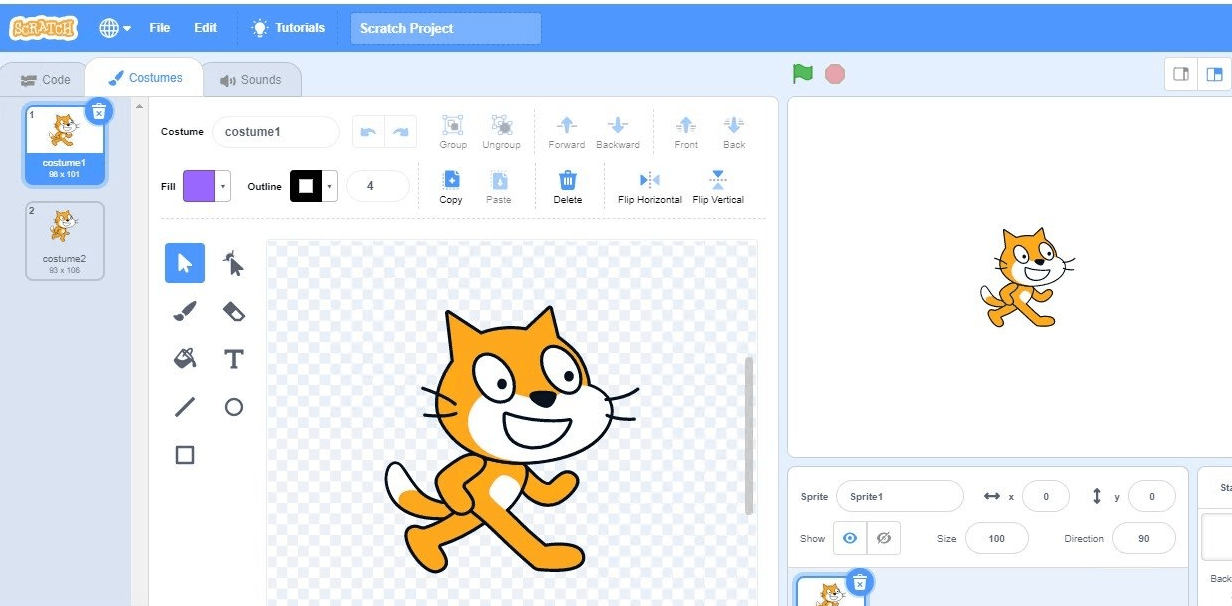Select the Brush tool
This screenshot has width=1232, height=606.
(x=185, y=312)
